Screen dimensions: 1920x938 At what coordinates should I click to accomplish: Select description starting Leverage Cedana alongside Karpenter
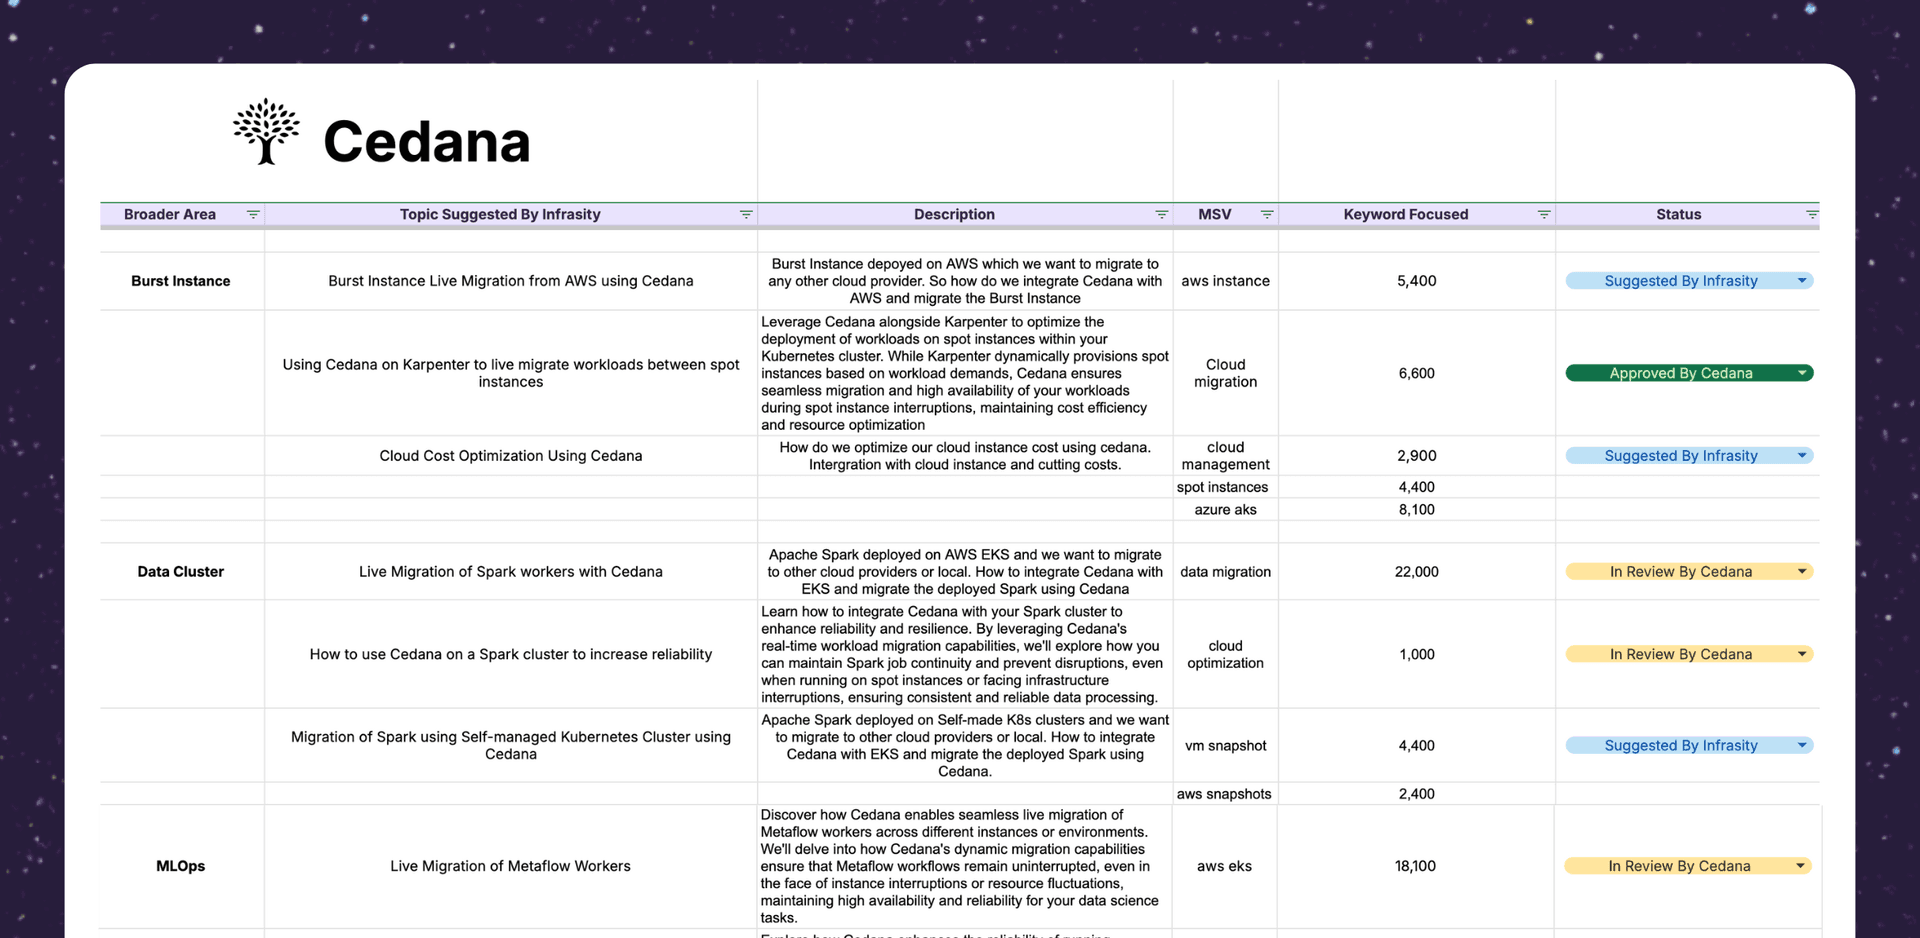[x=965, y=373]
